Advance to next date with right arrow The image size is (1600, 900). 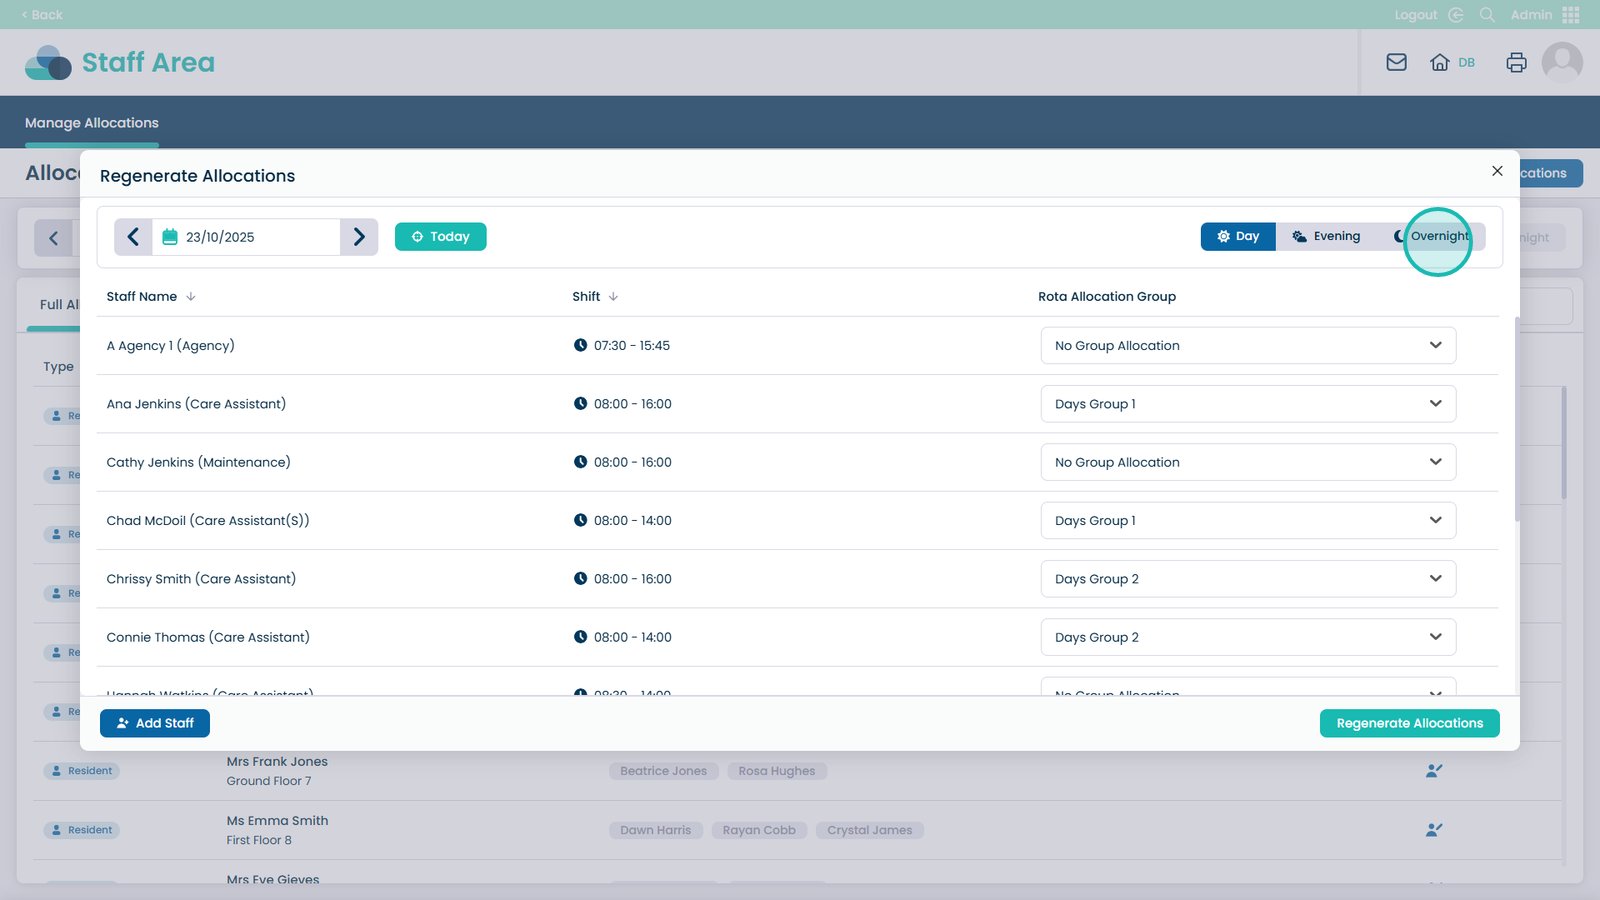tap(359, 237)
